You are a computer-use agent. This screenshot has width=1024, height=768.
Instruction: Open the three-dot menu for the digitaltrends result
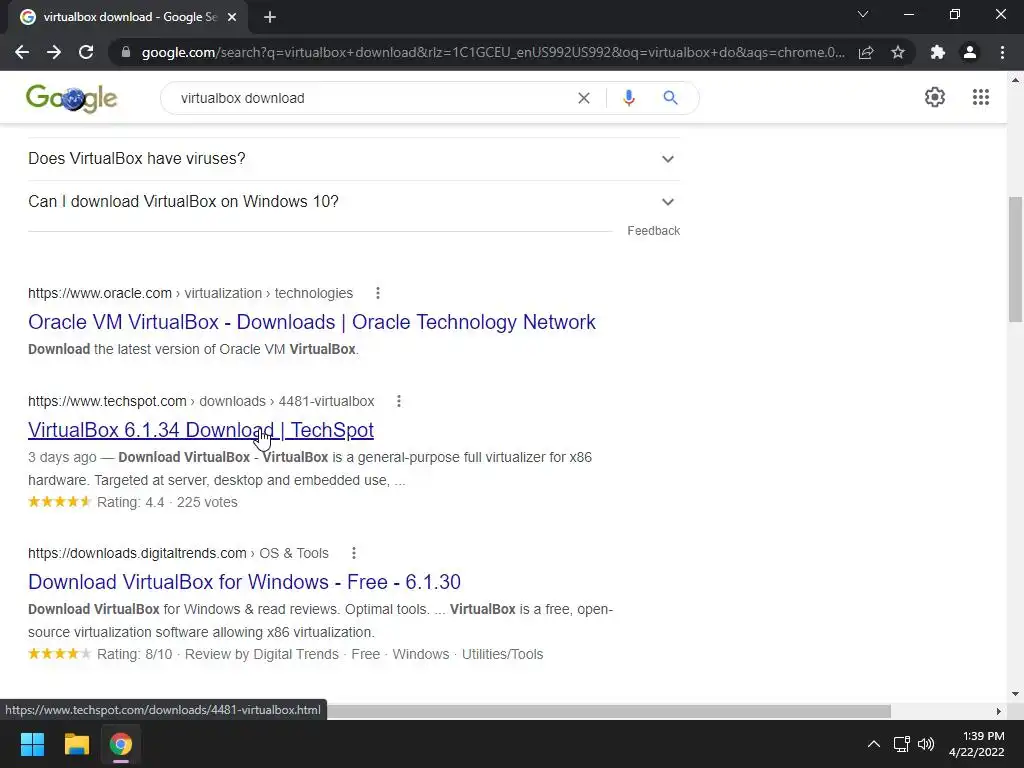click(x=354, y=553)
